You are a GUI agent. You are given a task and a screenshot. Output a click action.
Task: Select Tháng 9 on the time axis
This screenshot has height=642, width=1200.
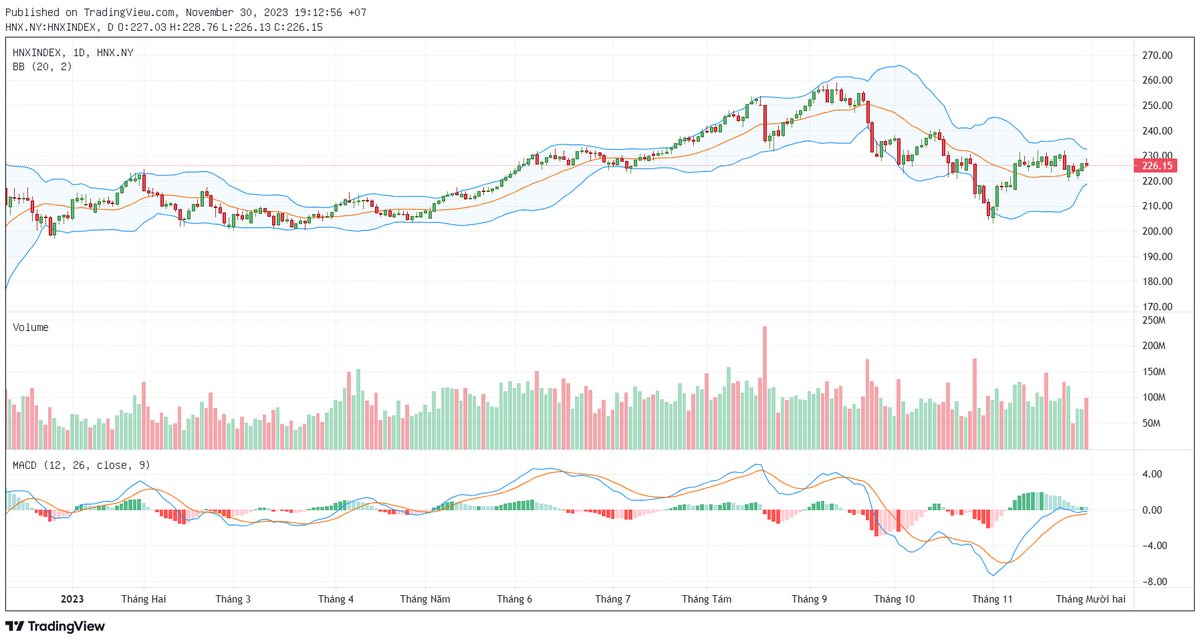[809, 599]
